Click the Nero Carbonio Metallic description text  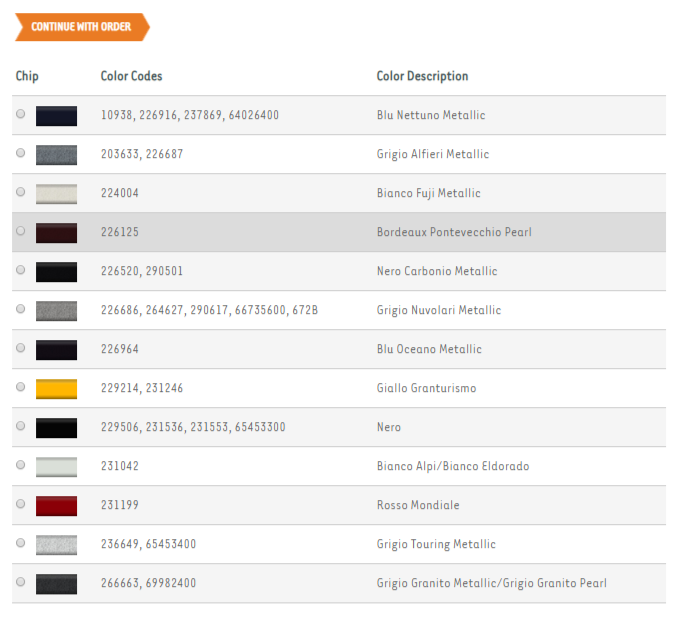(x=436, y=271)
